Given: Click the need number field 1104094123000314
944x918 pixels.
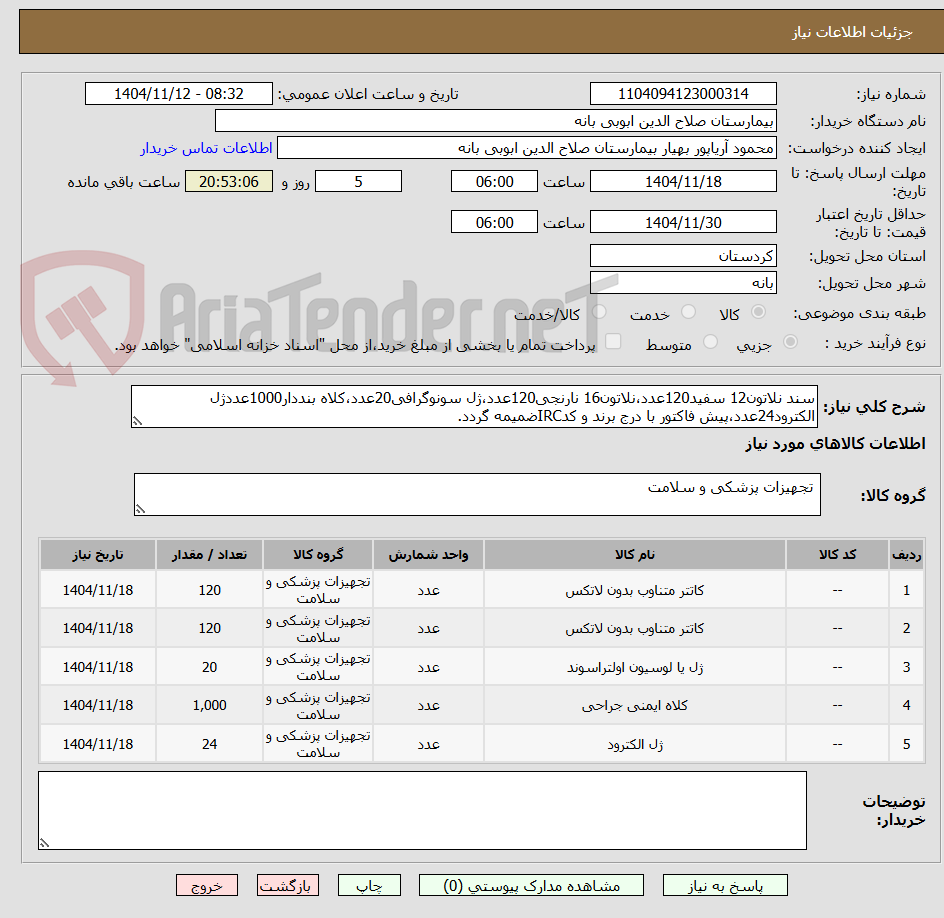Looking at the screenshot, I should pyautogui.click(x=683, y=94).
